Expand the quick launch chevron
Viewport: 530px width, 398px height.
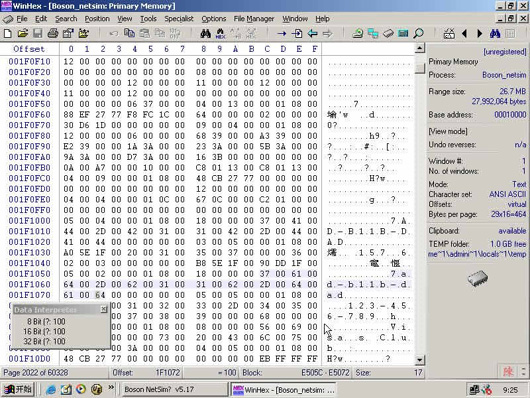click(x=111, y=388)
